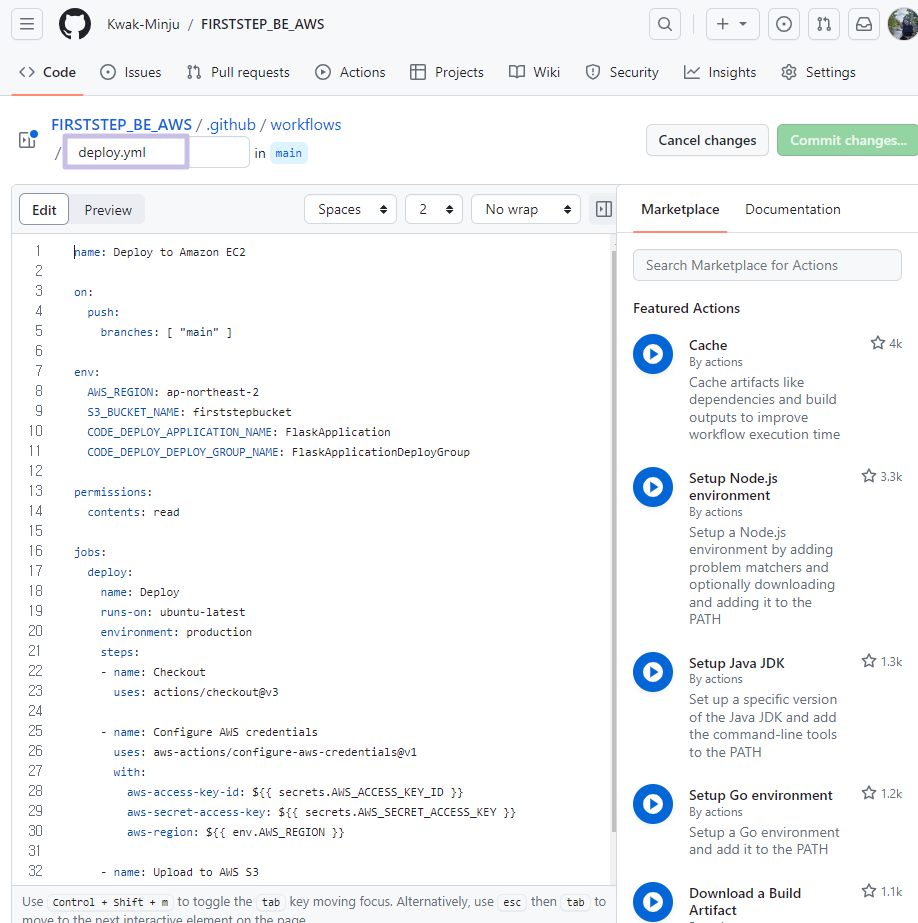Viewport: 918px width, 923px height.
Task: Click Commit changes button
Action: 847,140
